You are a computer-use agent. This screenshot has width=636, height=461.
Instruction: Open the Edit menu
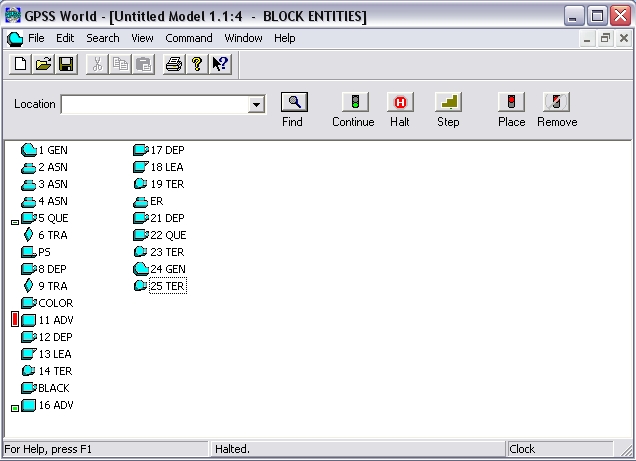[x=65, y=38]
